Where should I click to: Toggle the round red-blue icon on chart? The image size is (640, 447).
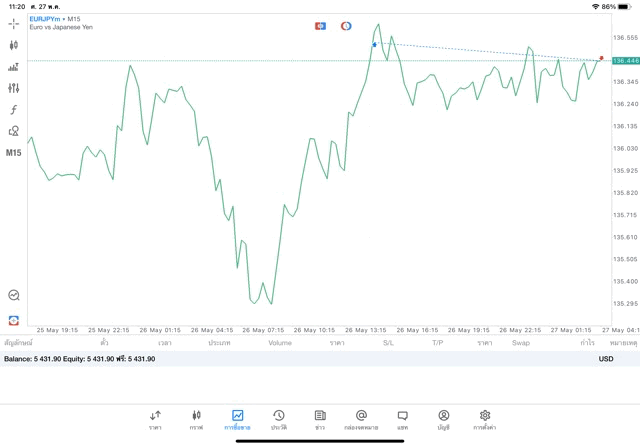(x=346, y=26)
